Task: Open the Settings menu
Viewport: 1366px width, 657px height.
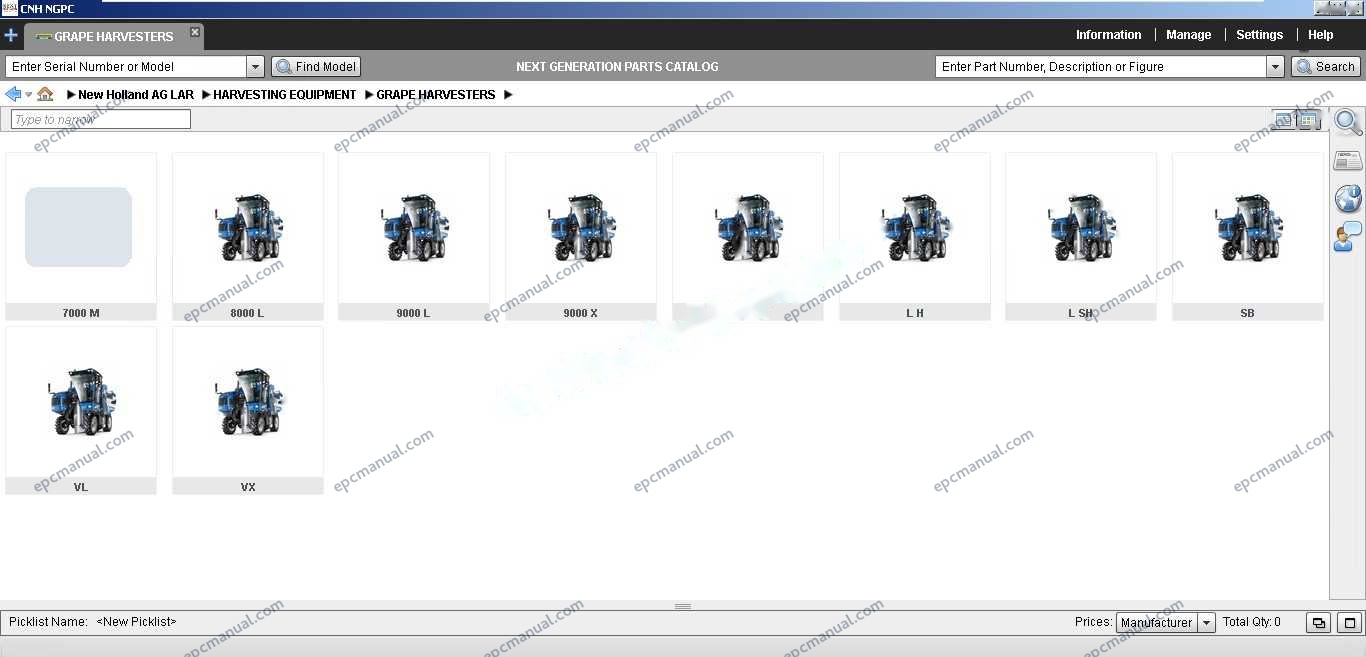Action: 1259,34
